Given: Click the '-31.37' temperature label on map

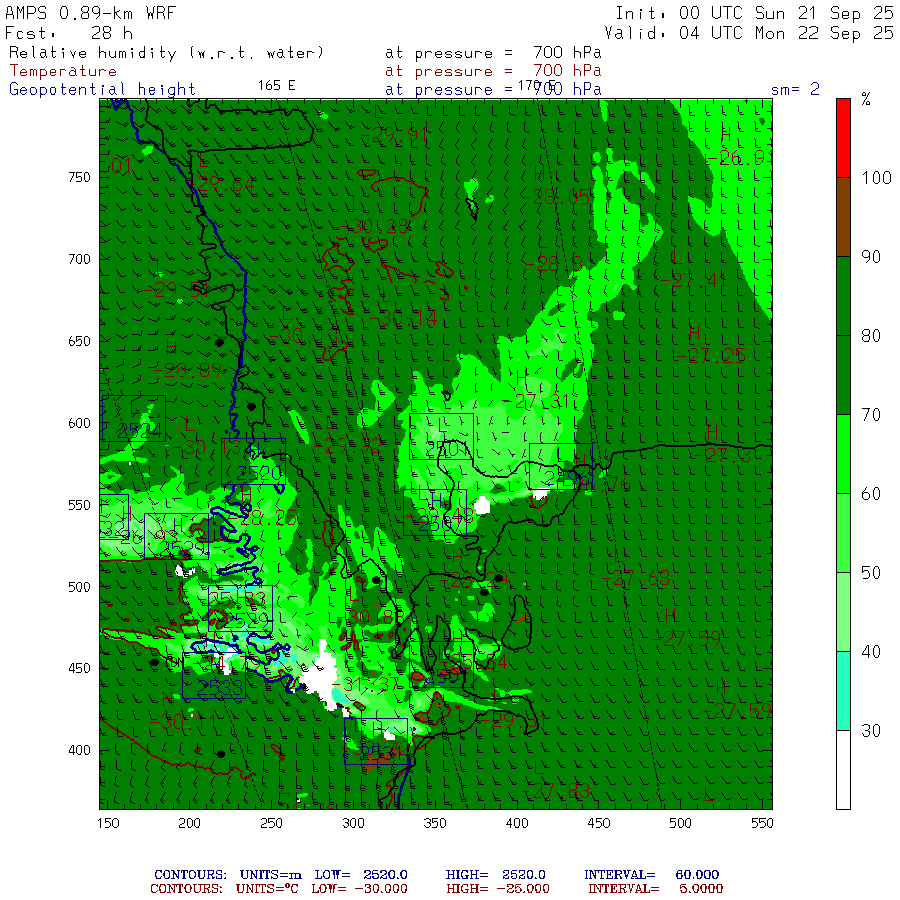Looking at the screenshot, I should (x=367, y=684).
